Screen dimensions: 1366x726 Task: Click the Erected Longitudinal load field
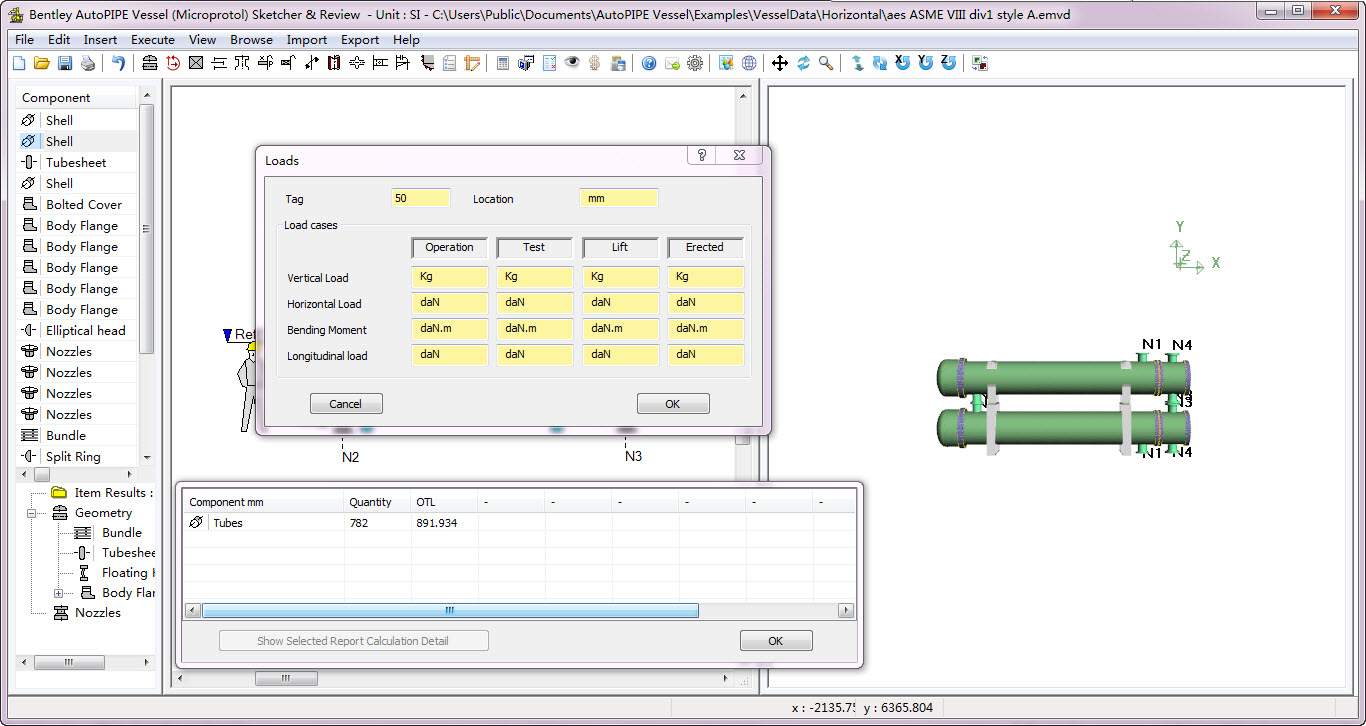click(705, 355)
